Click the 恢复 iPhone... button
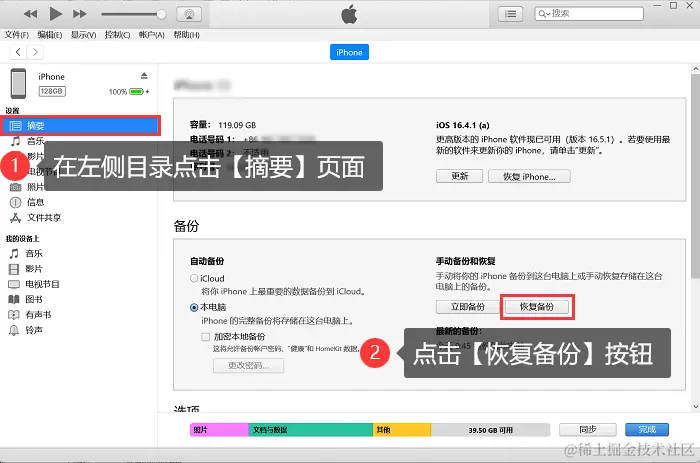The width and height of the screenshot is (700, 463). (x=529, y=176)
